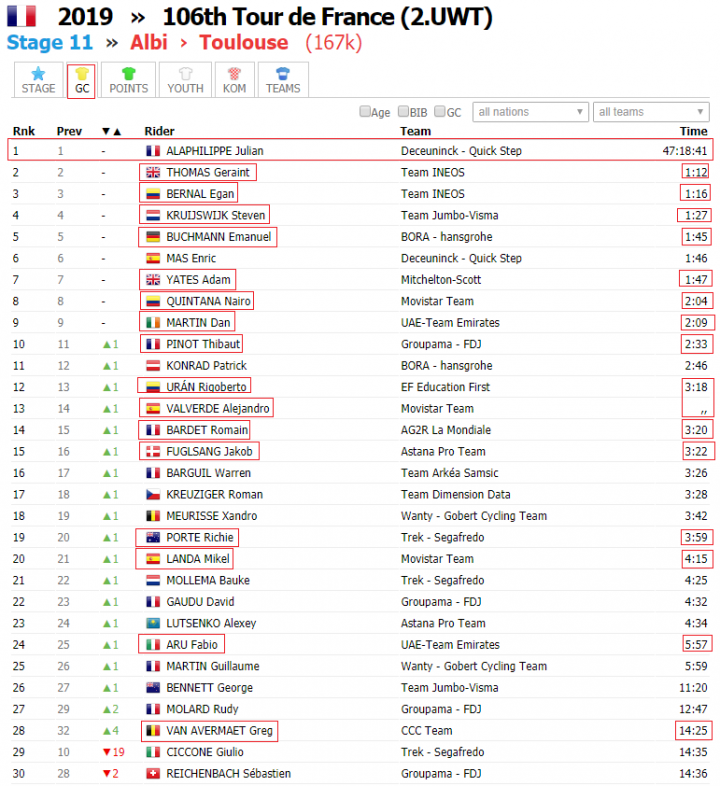Viewport: 720px width, 786px height.
Task: Open rider ALAPHILIPPE Julian's profile
Action: [x=215, y=151]
